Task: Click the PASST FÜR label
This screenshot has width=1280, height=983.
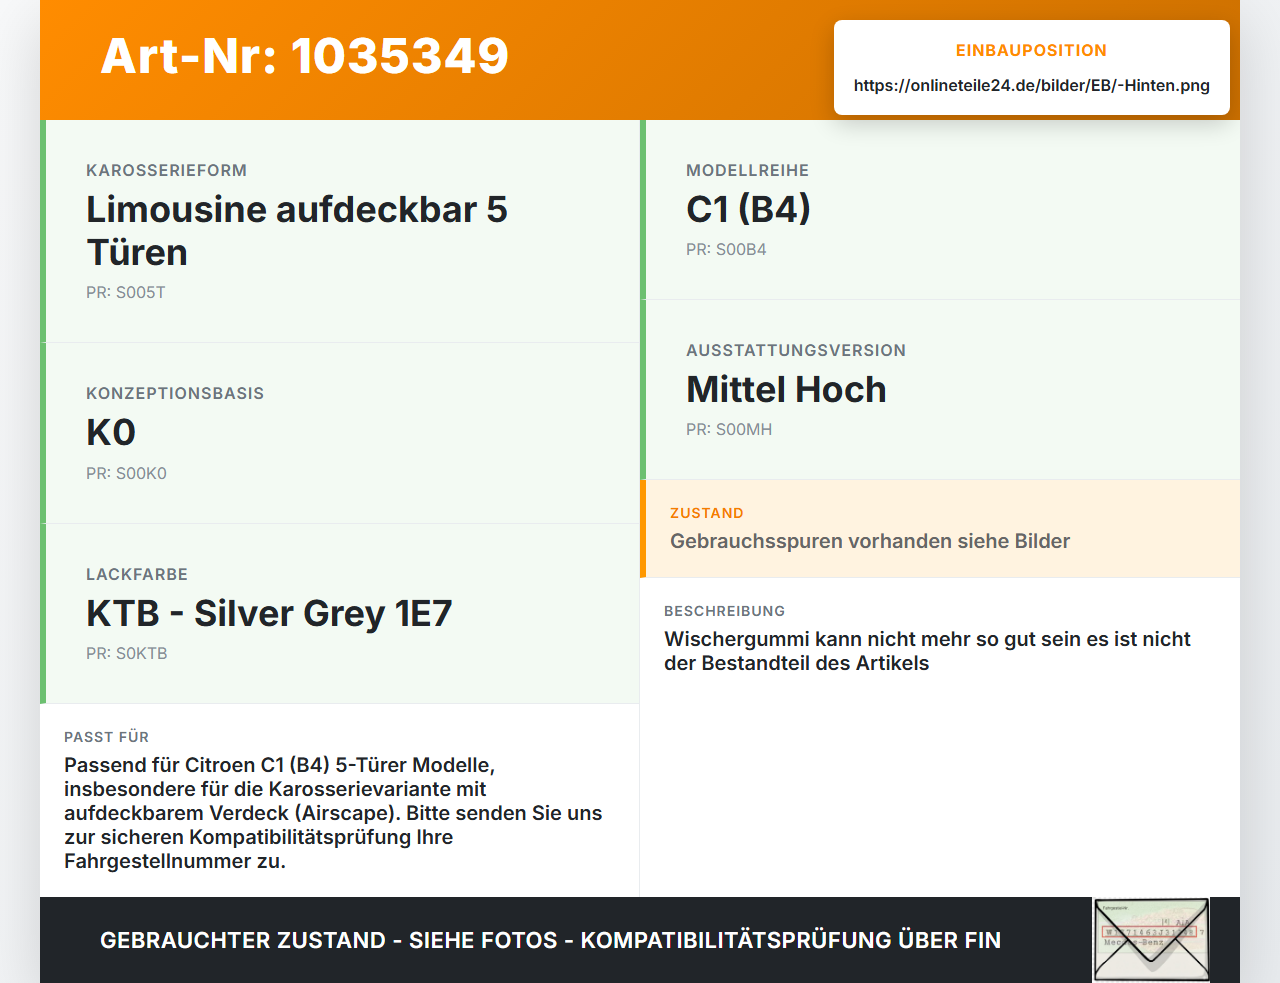Action: click(x=107, y=737)
